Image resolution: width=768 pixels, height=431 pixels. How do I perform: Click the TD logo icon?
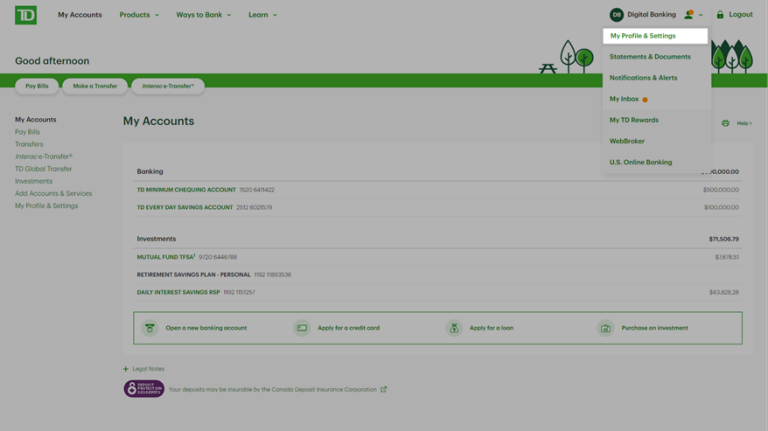click(x=26, y=14)
